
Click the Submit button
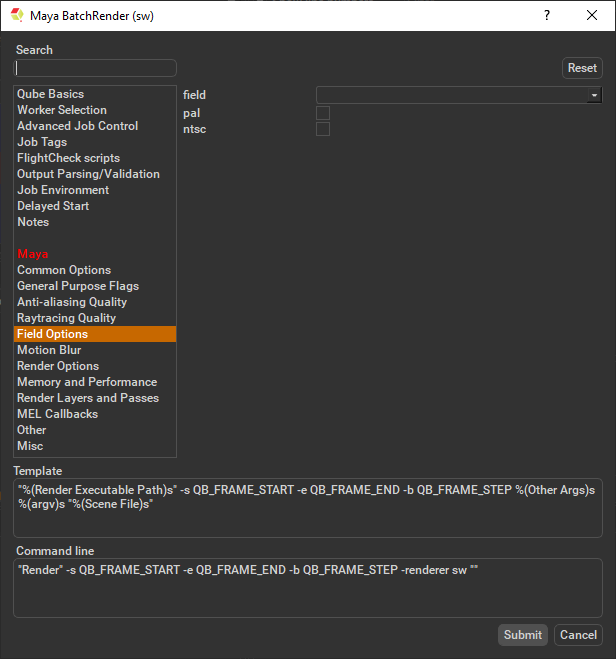coord(523,635)
